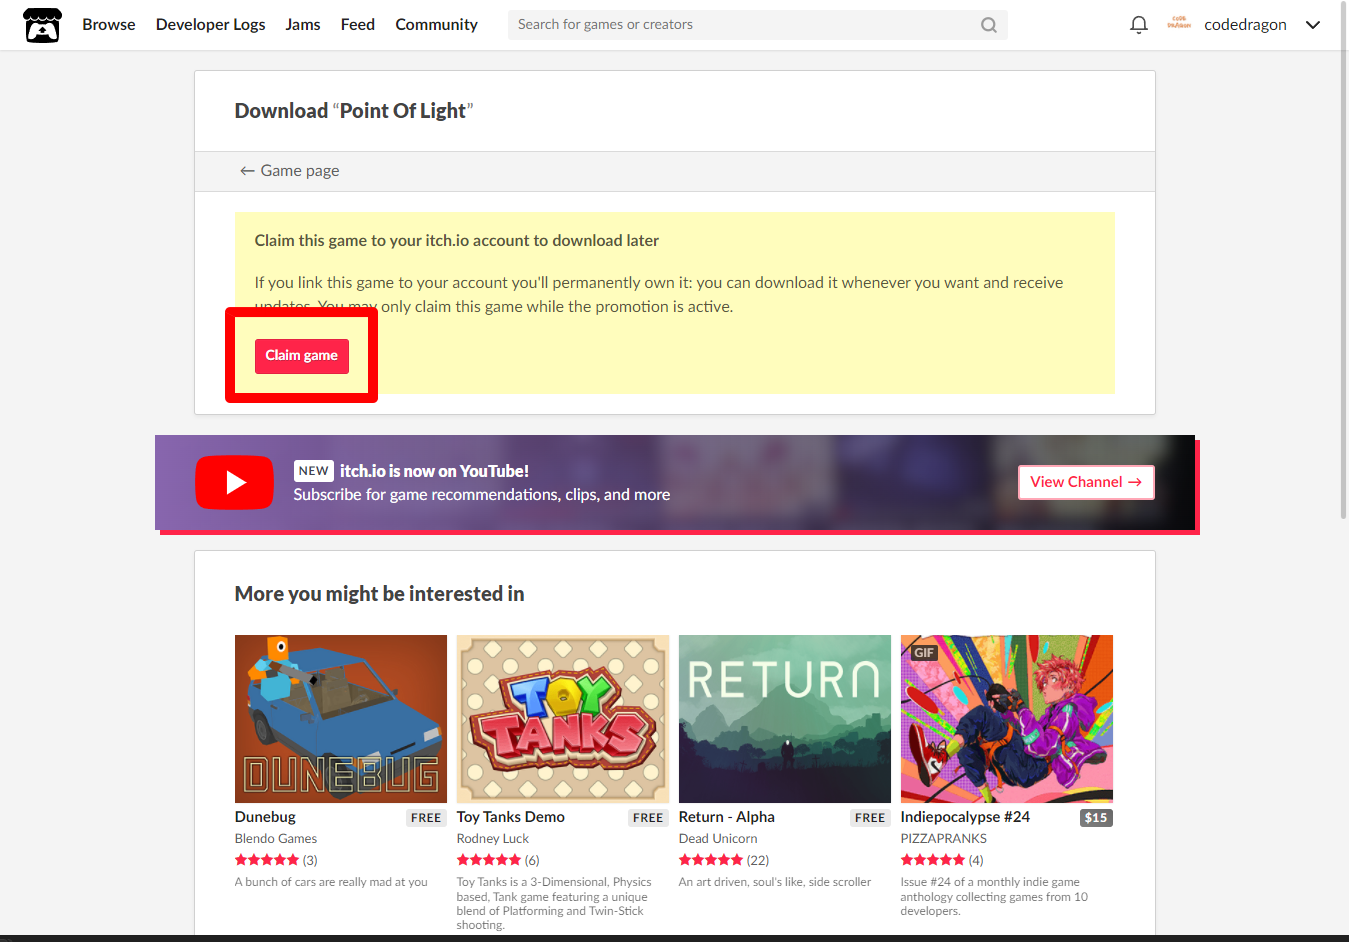Click the Indiepocalypse #24 title

965,817
